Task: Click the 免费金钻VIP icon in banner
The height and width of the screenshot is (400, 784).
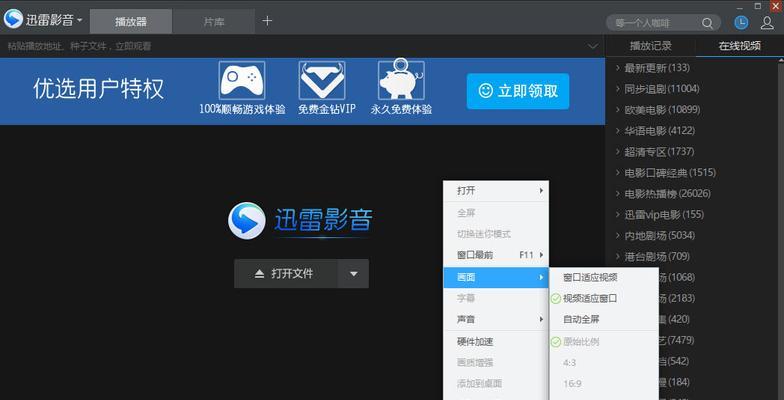Action: 322,80
